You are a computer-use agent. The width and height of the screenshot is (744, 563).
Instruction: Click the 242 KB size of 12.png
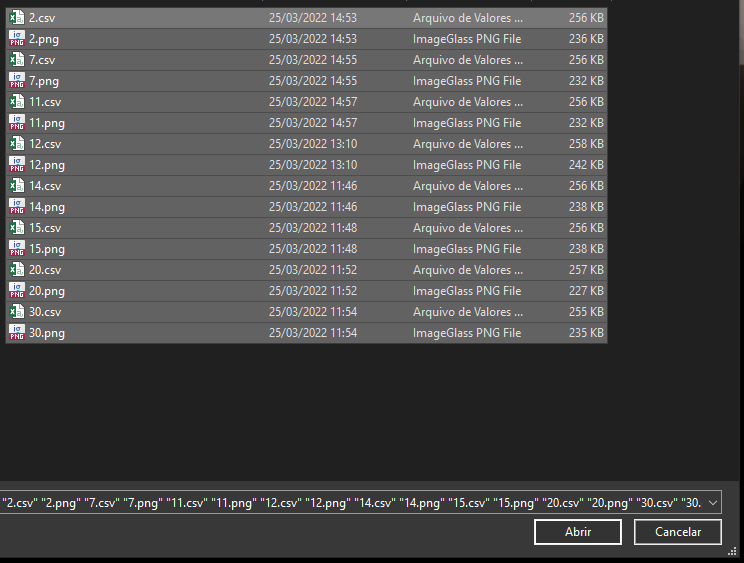click(586, 165)
